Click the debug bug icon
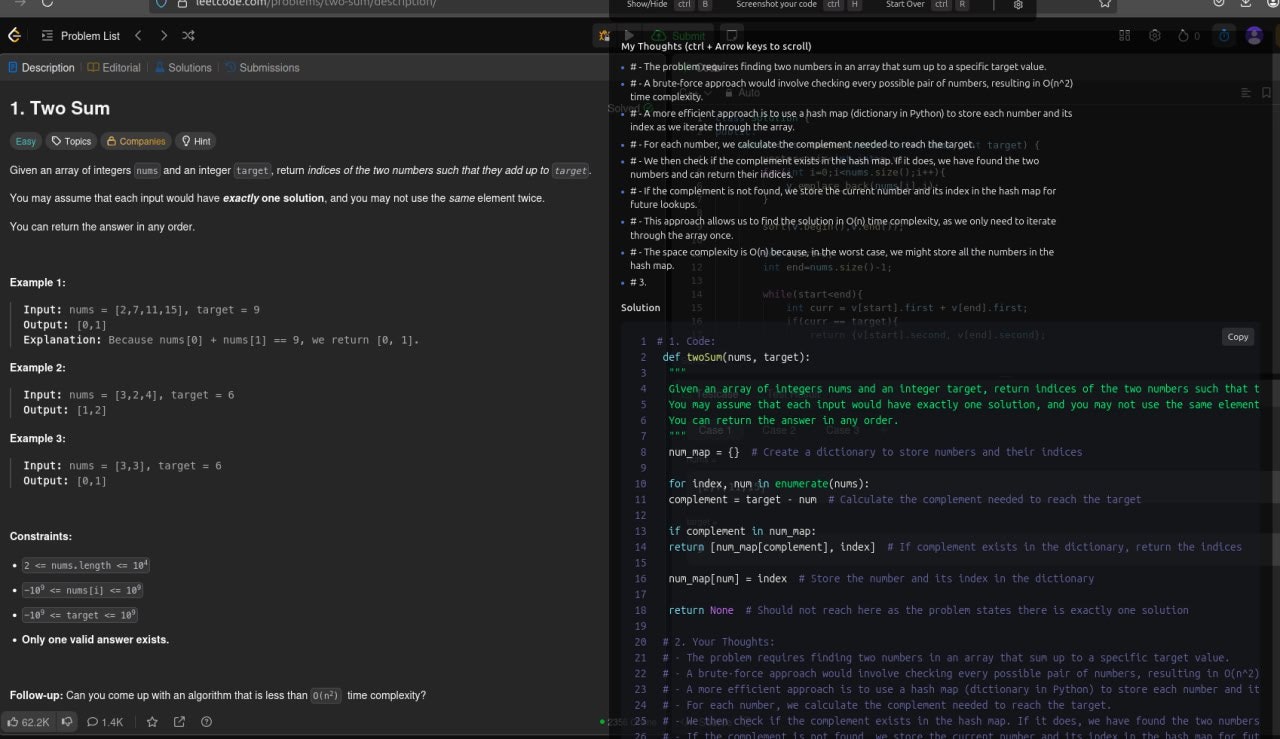 click(604, 36)
